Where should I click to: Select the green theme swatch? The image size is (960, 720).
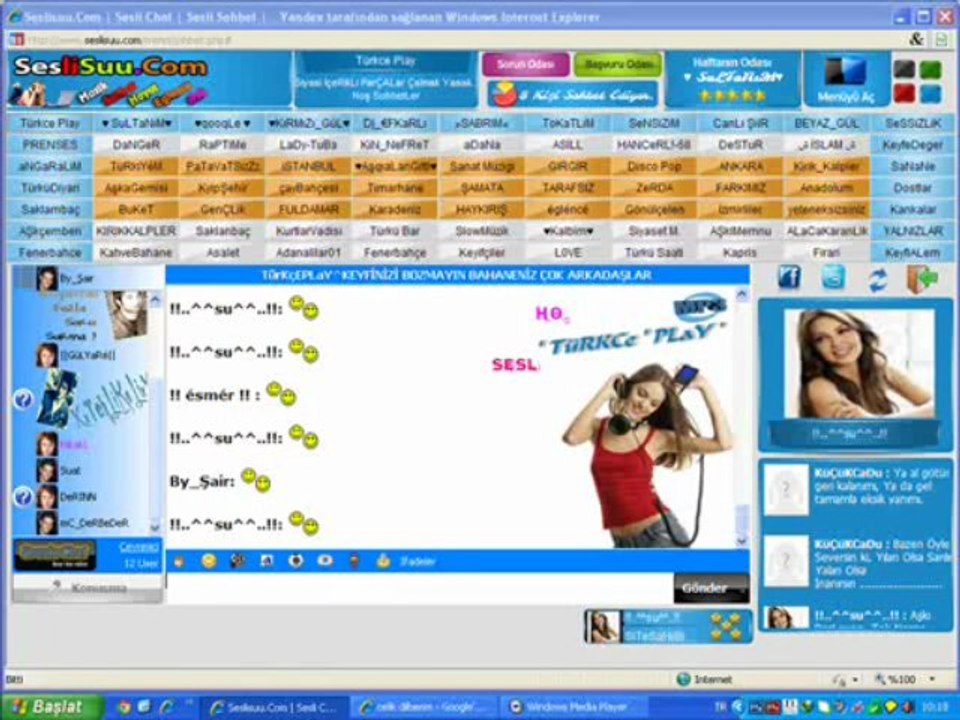click(931, 69)
